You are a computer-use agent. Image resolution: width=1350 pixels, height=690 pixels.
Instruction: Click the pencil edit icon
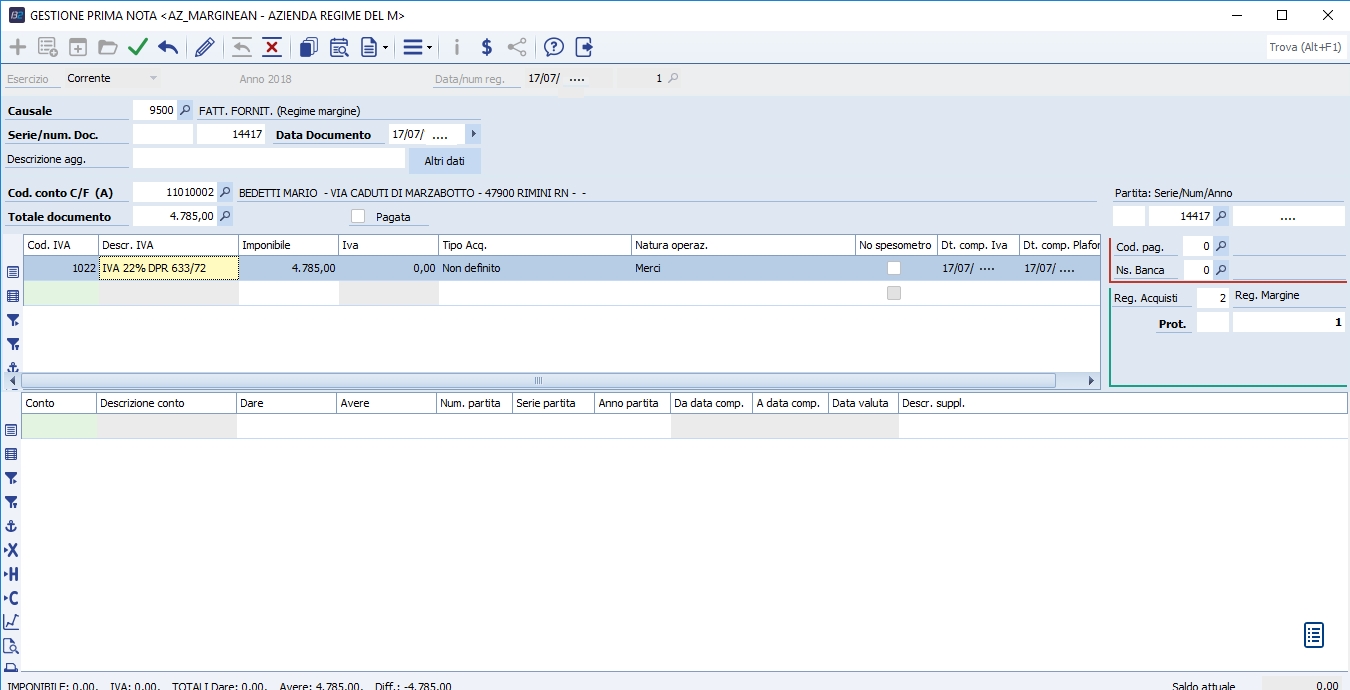coord(205,47)
